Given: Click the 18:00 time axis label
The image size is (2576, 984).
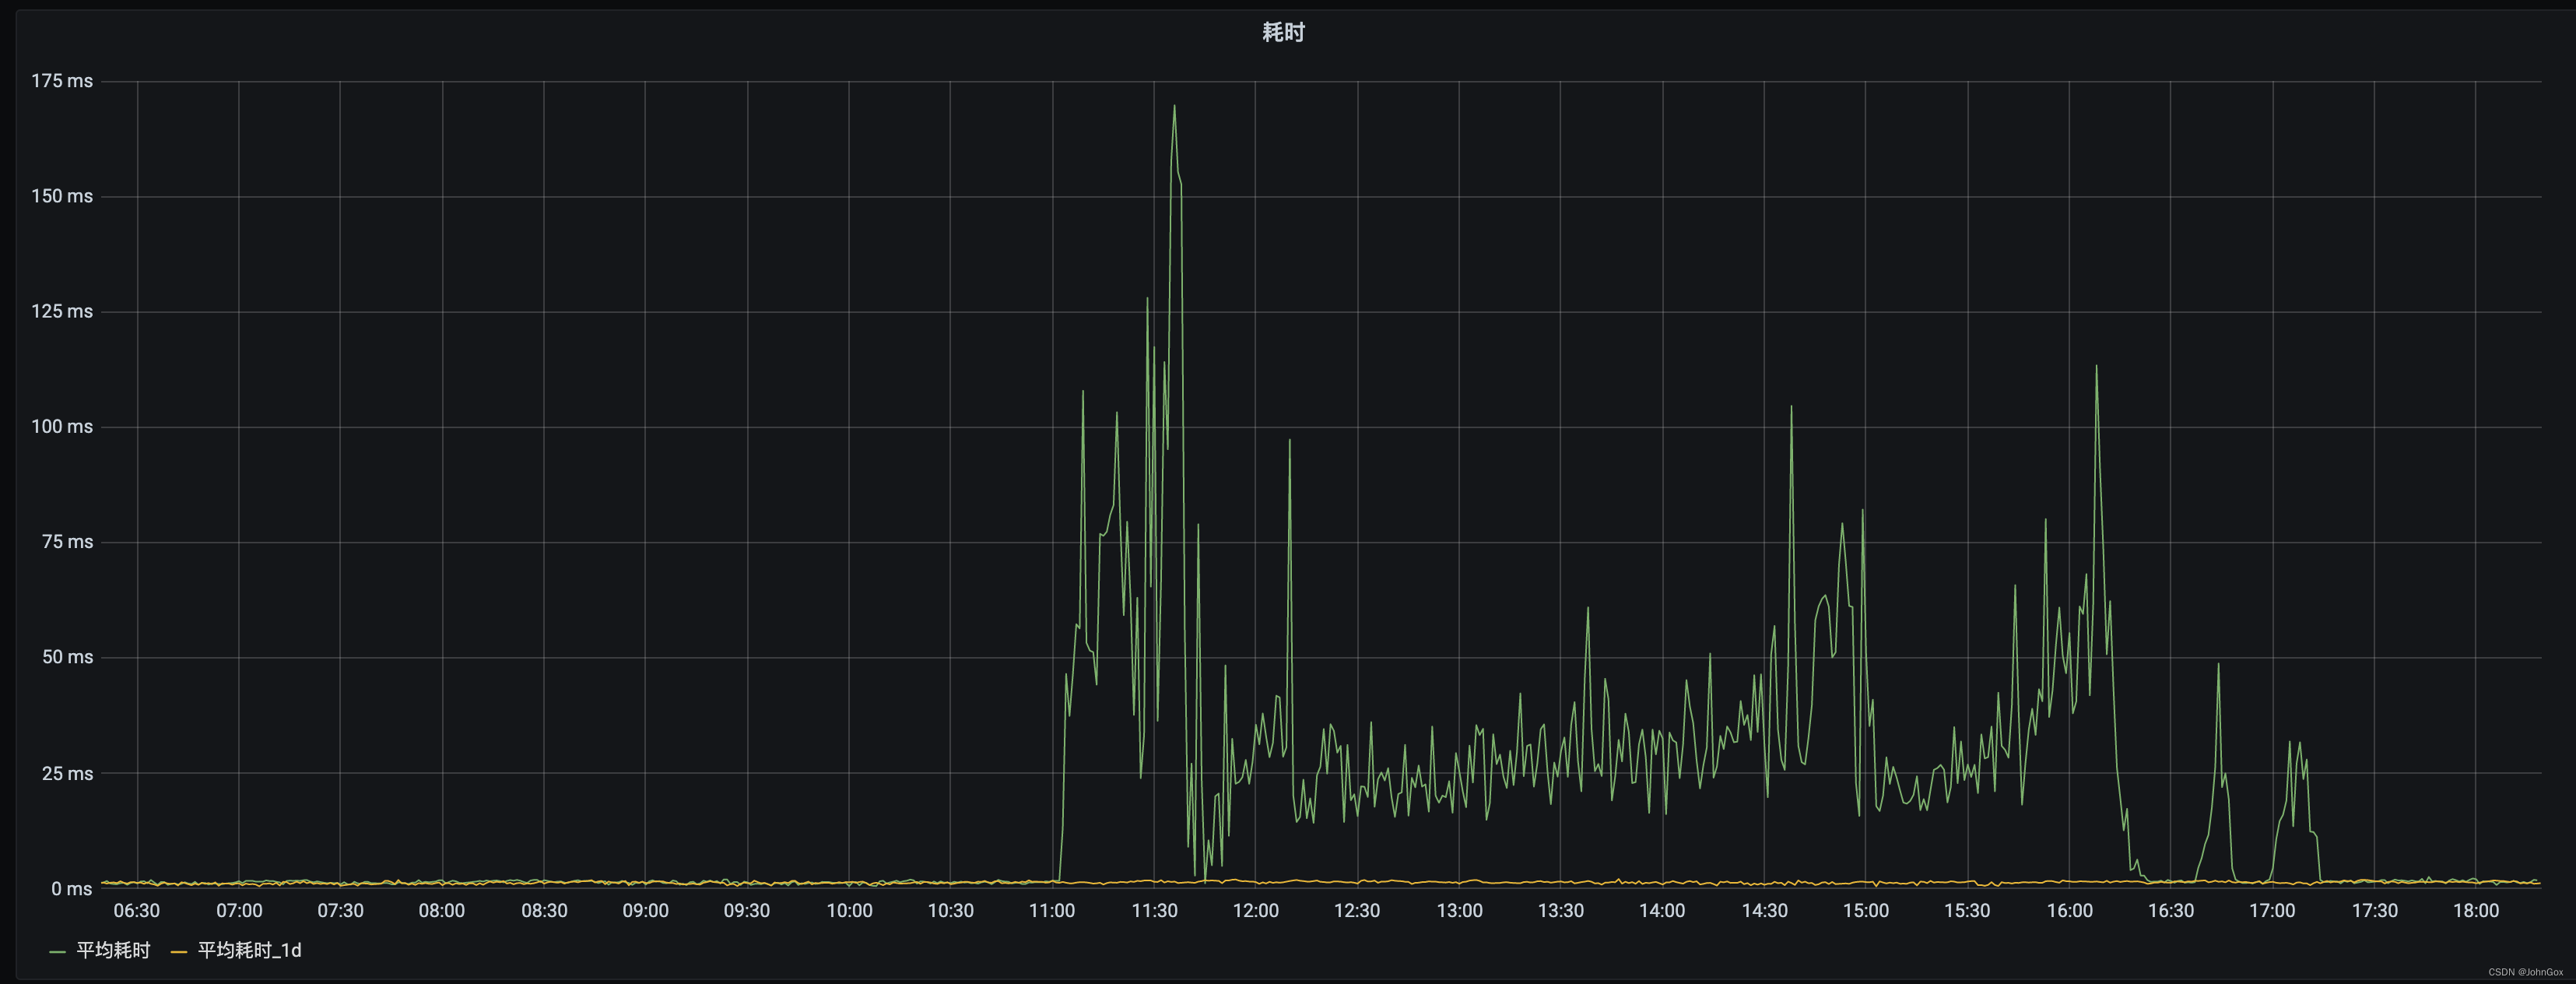Looking at the screenshot, I should click(x=2476, y=910).
